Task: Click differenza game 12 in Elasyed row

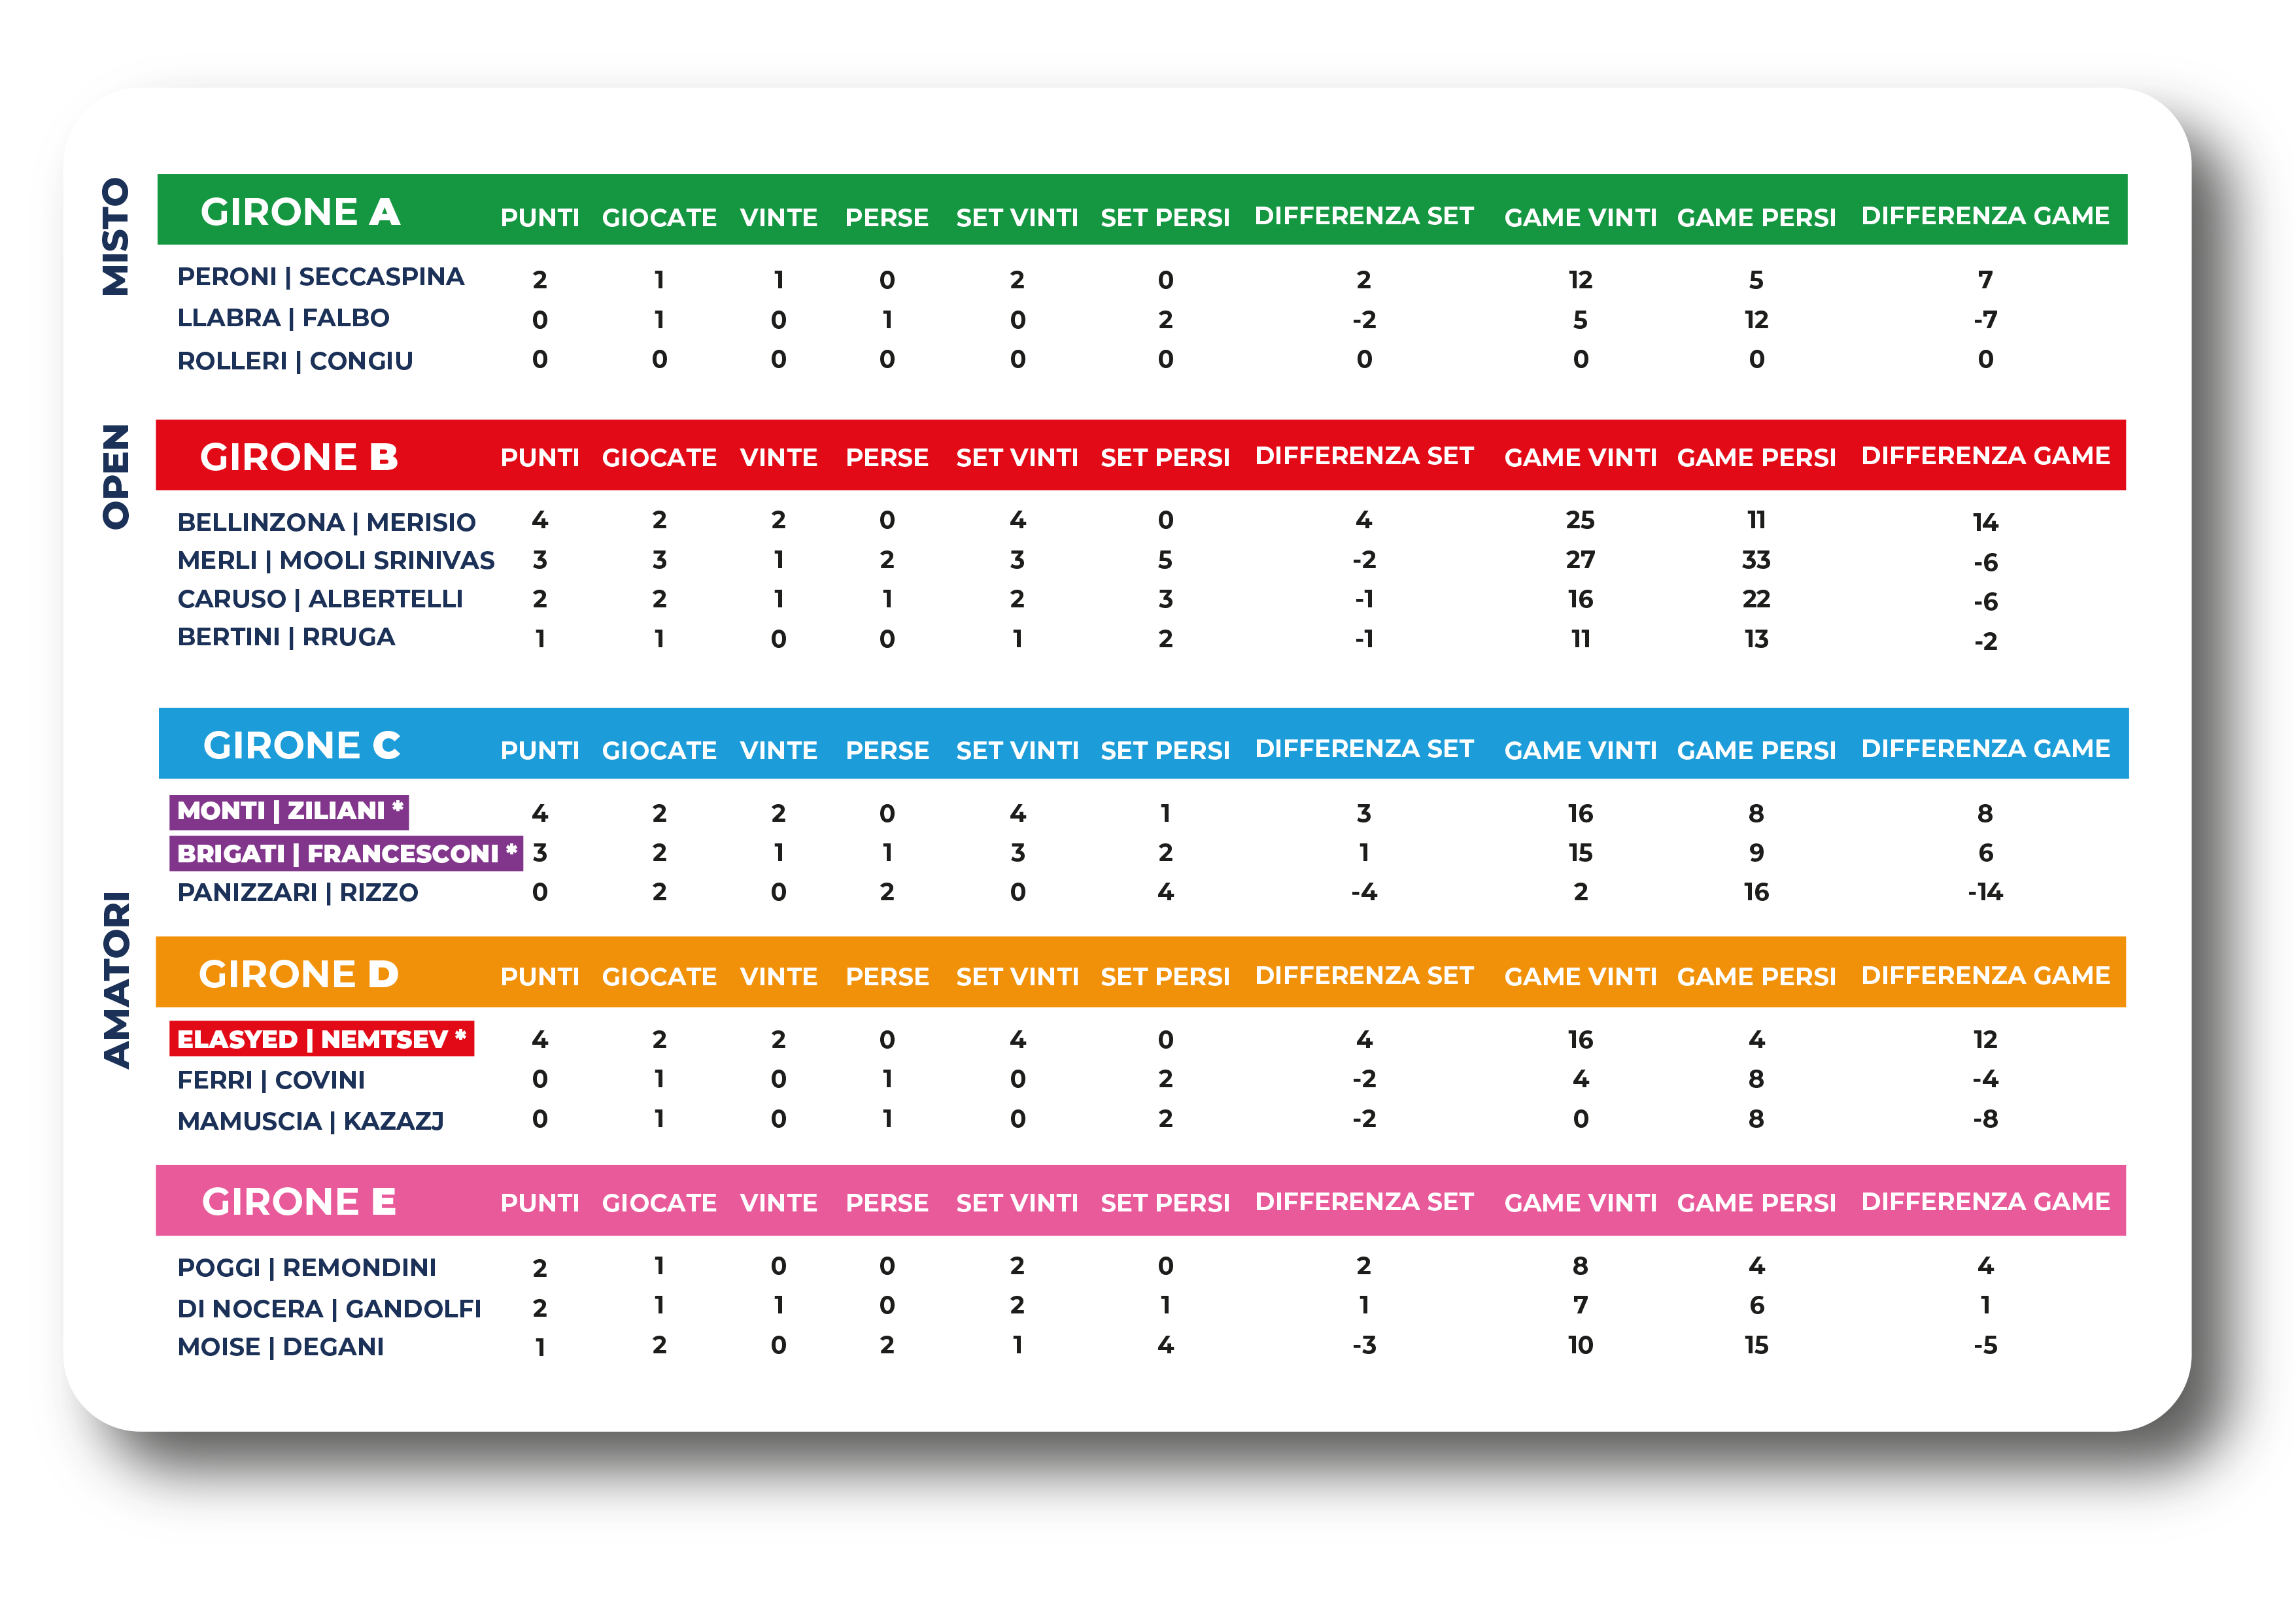Action: 1985,1040
